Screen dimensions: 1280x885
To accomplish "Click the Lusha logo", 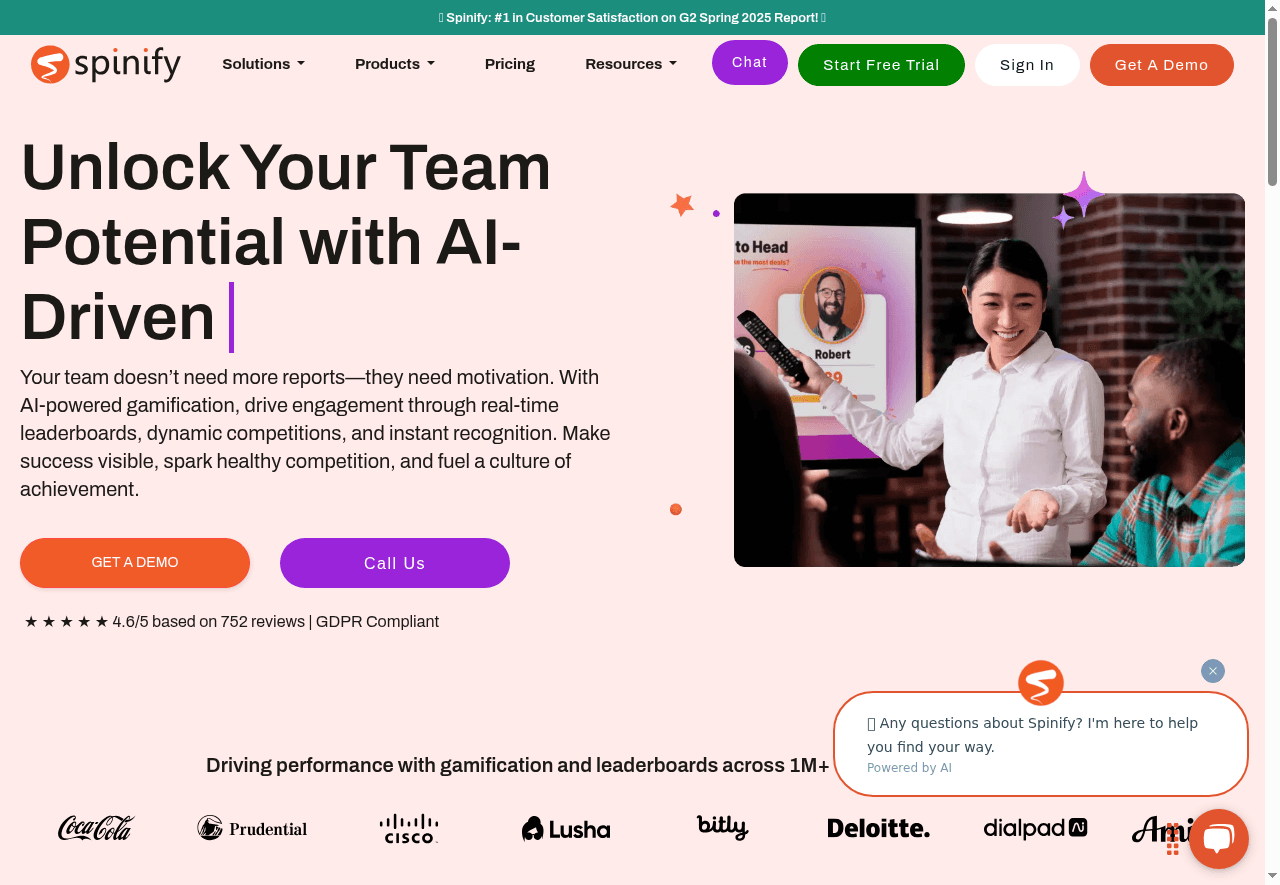I will point(566,829).
